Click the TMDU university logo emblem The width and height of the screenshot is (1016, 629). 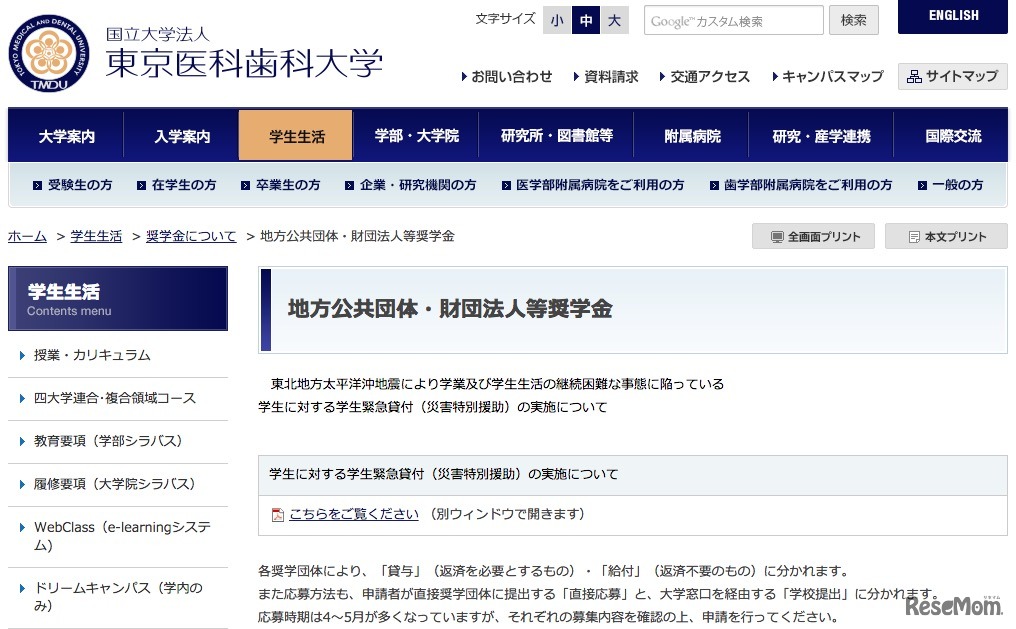[49, 53]
